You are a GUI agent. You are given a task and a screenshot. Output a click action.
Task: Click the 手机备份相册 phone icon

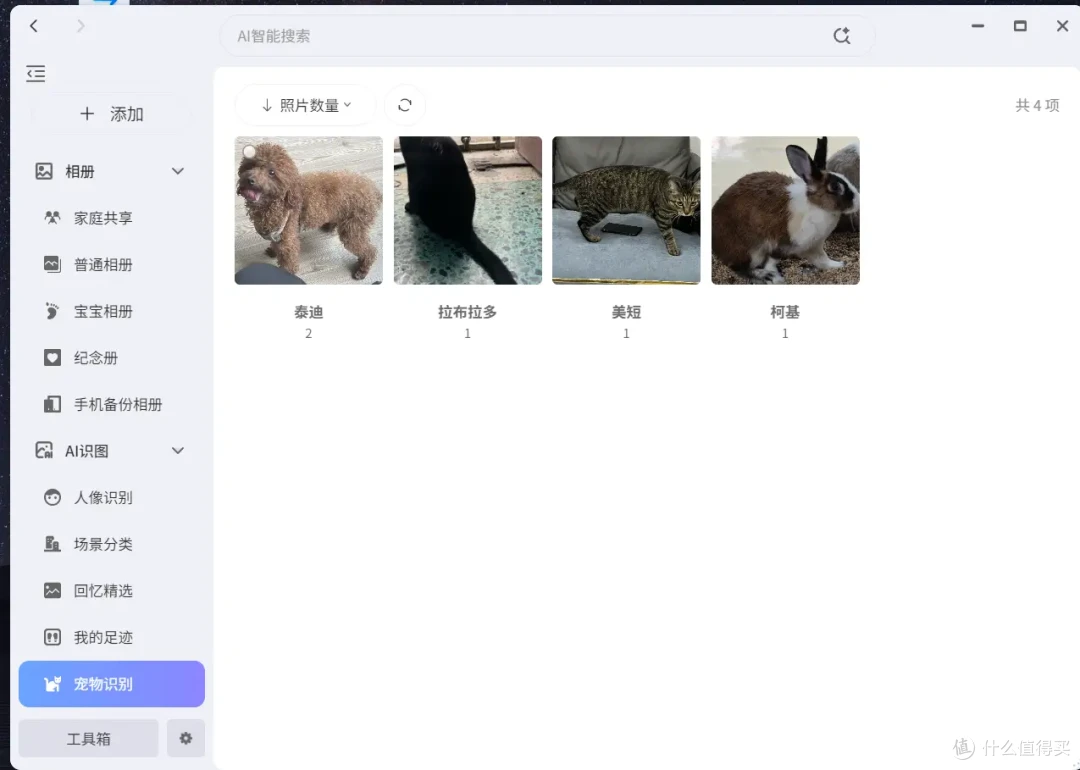click(52, 404)
